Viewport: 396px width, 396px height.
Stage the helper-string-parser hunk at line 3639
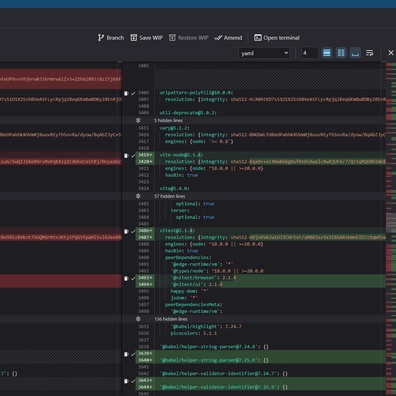[x=133, y=354]
